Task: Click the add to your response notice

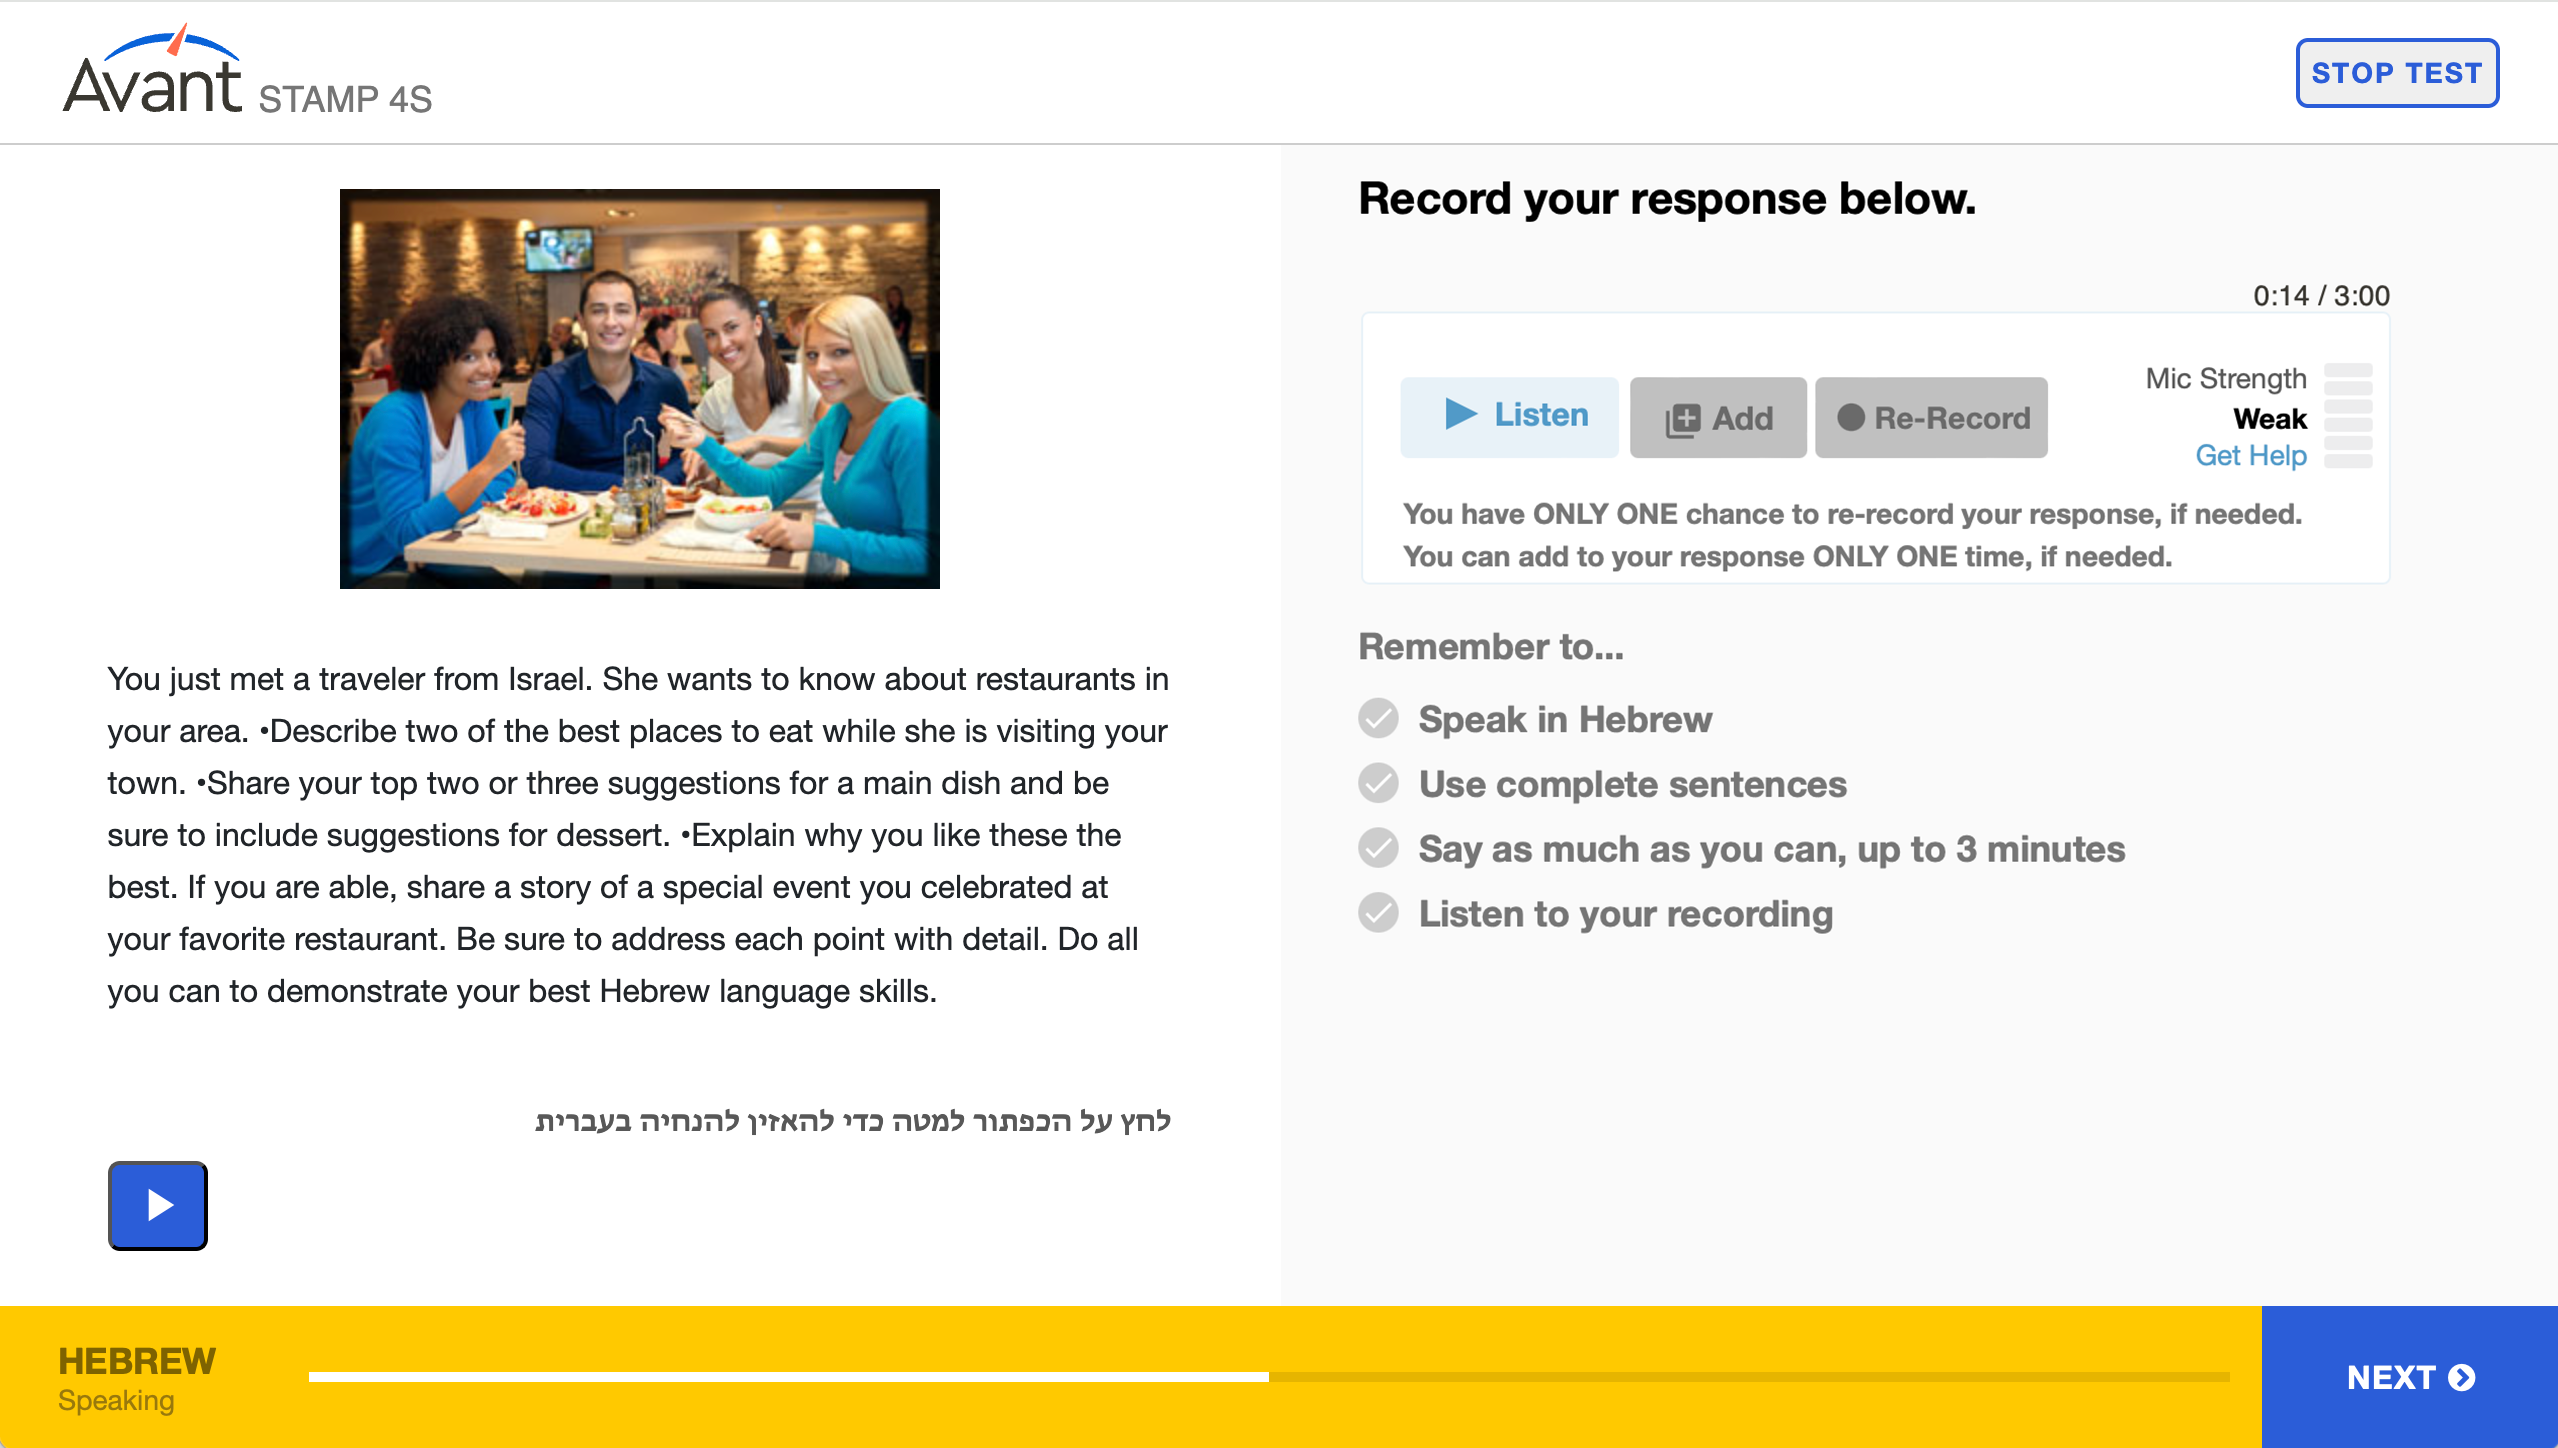Action: tap(1787, 557)
